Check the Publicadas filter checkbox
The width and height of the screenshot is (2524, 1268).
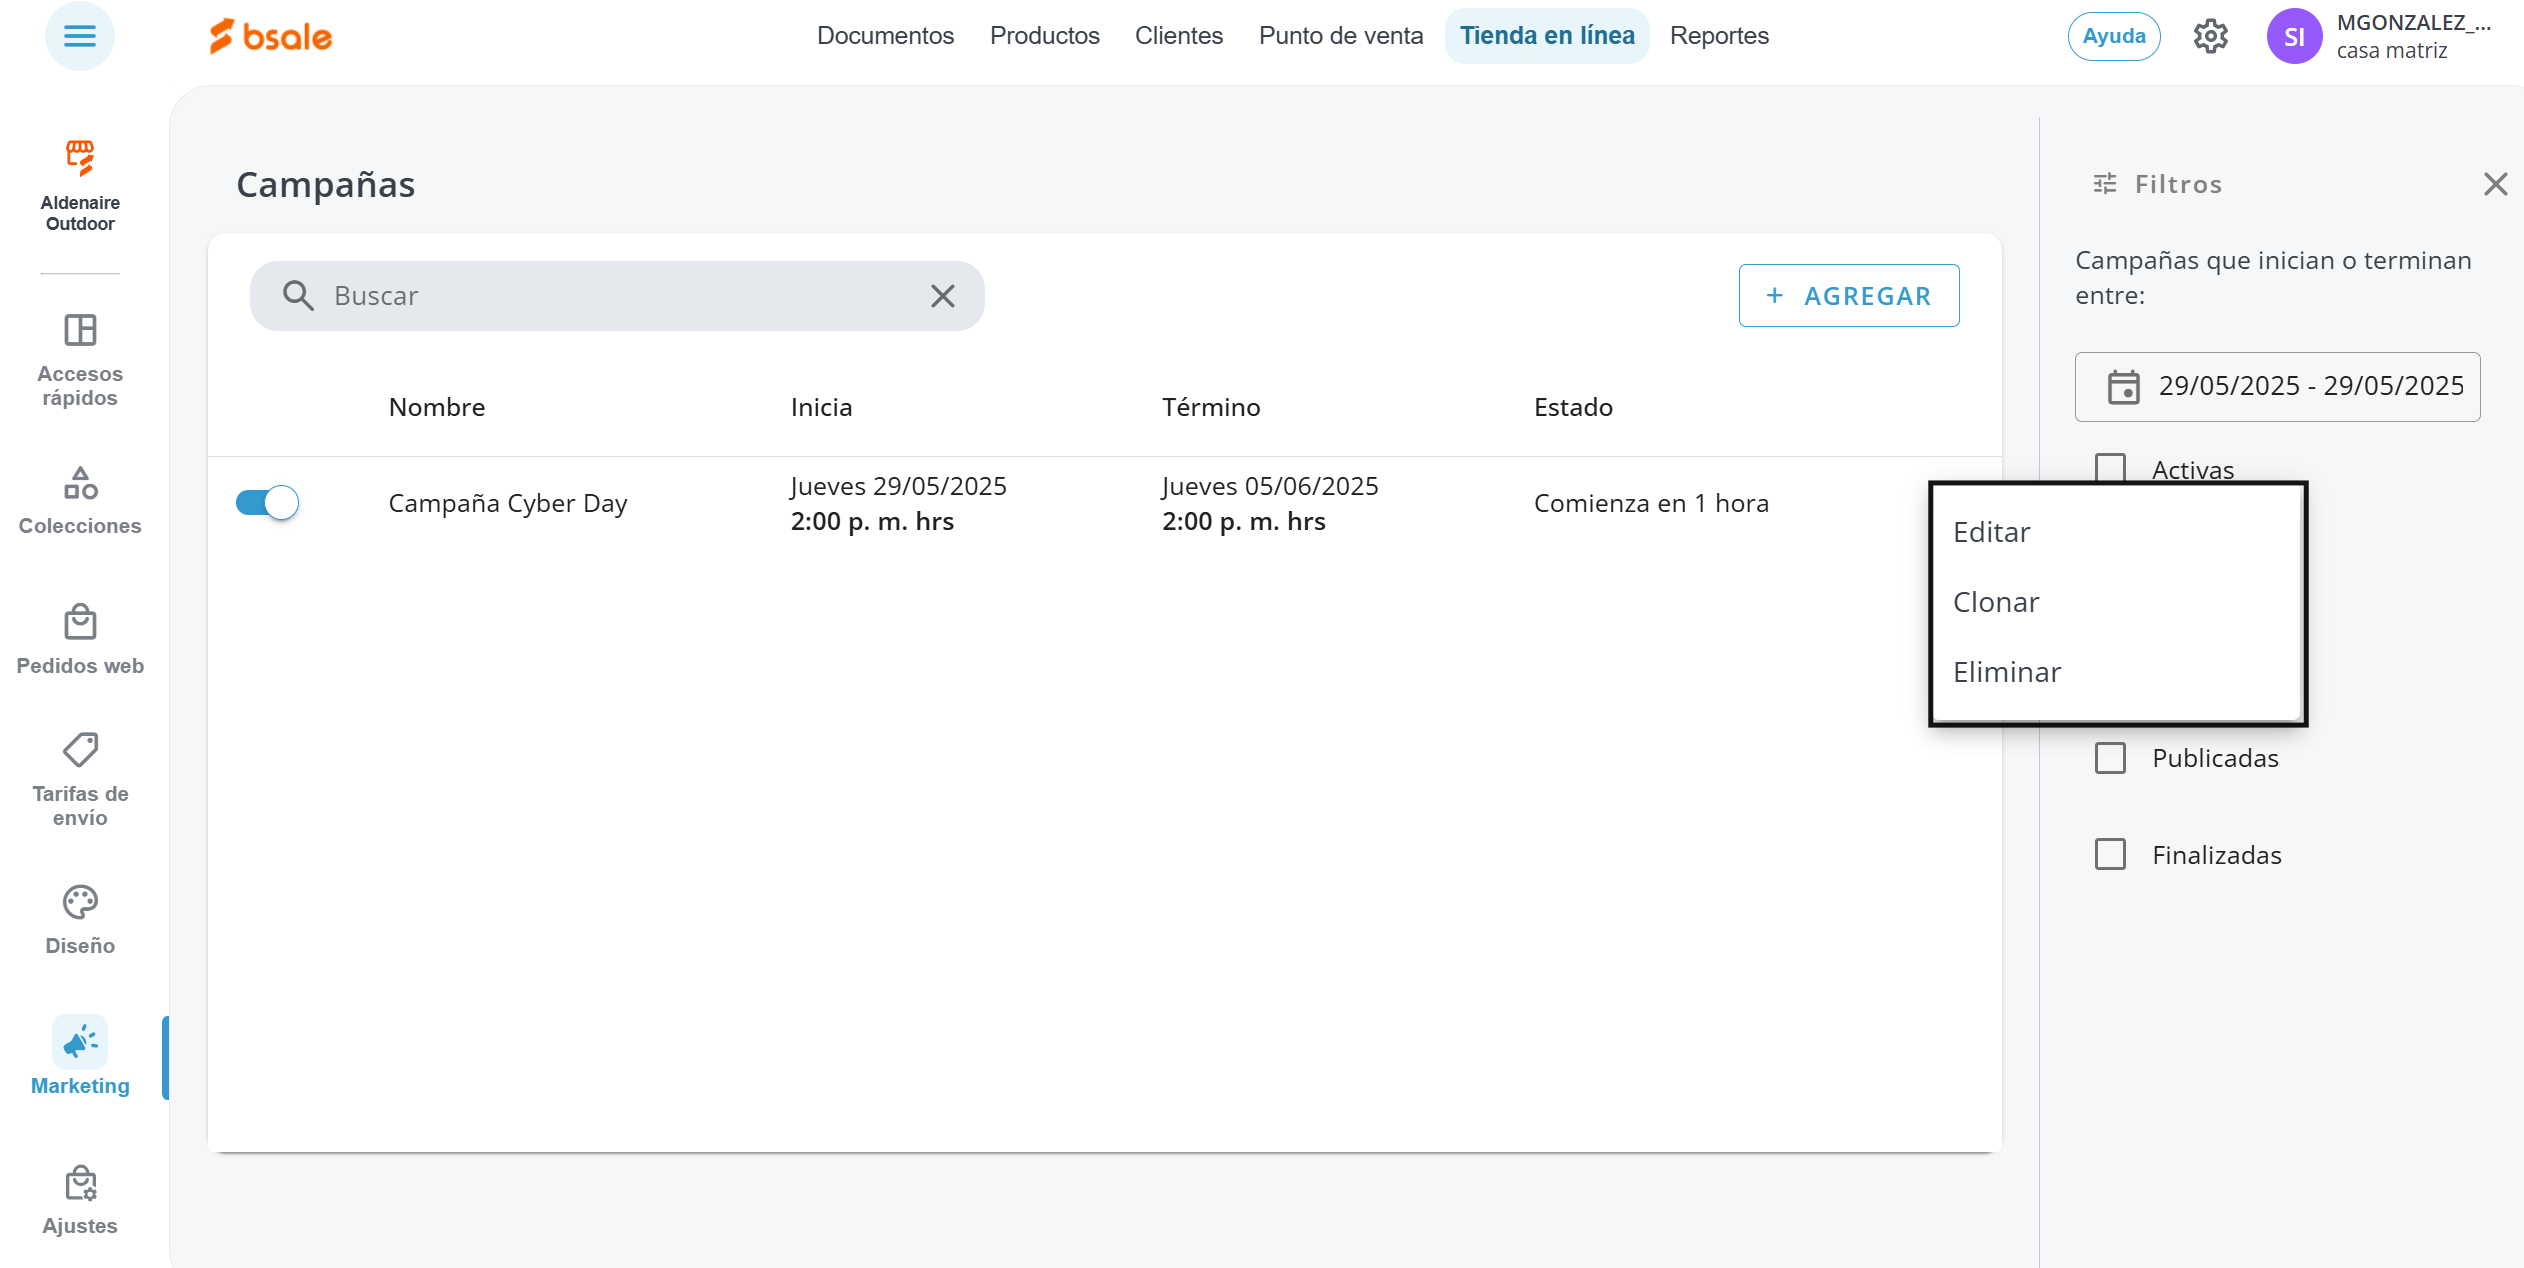pyautogui.click(x=2110, y=758)
